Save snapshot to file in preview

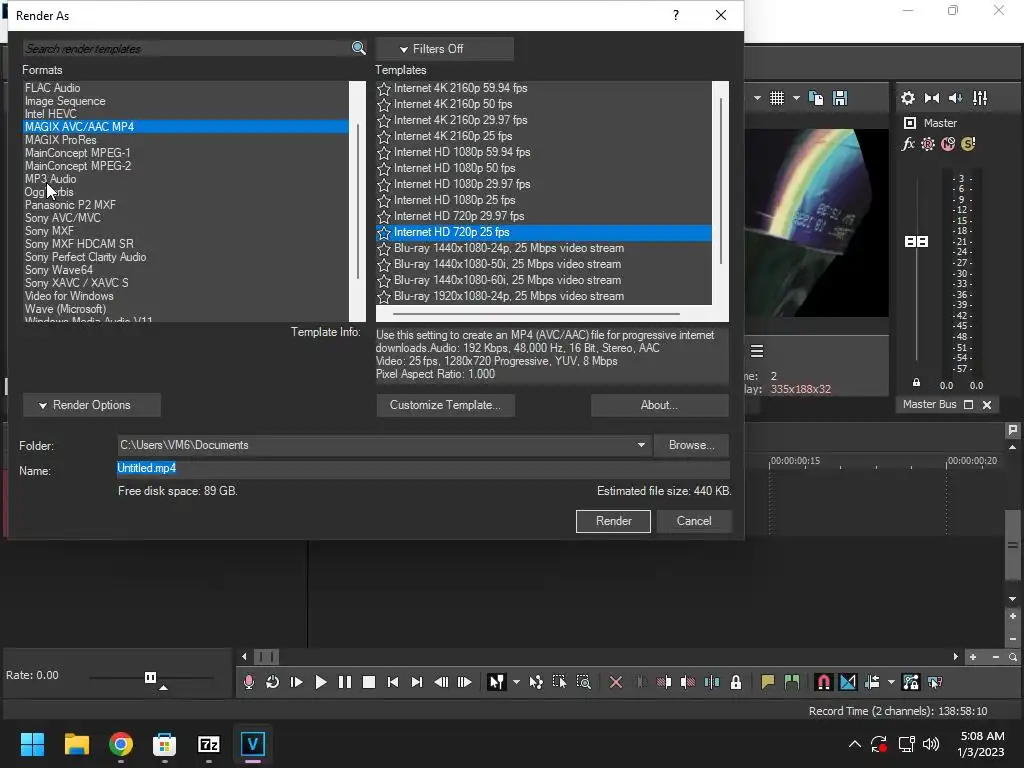840,98
